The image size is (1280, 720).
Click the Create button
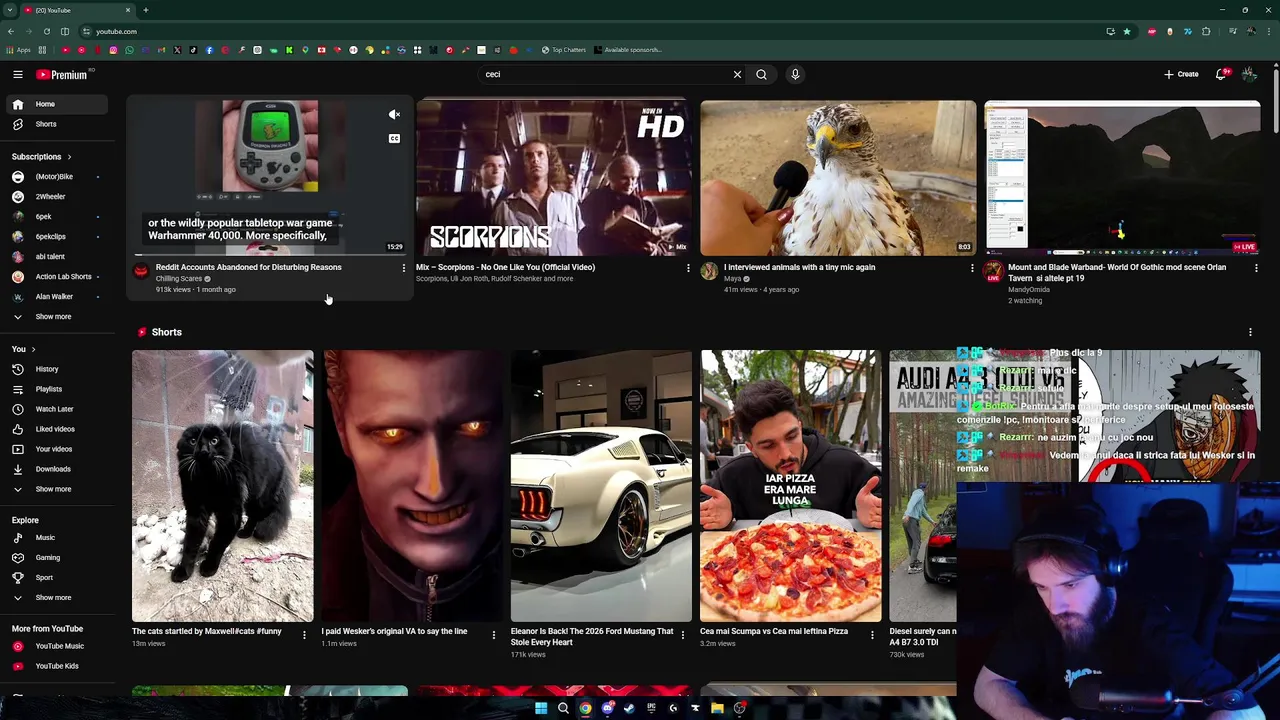(1181, 74)
